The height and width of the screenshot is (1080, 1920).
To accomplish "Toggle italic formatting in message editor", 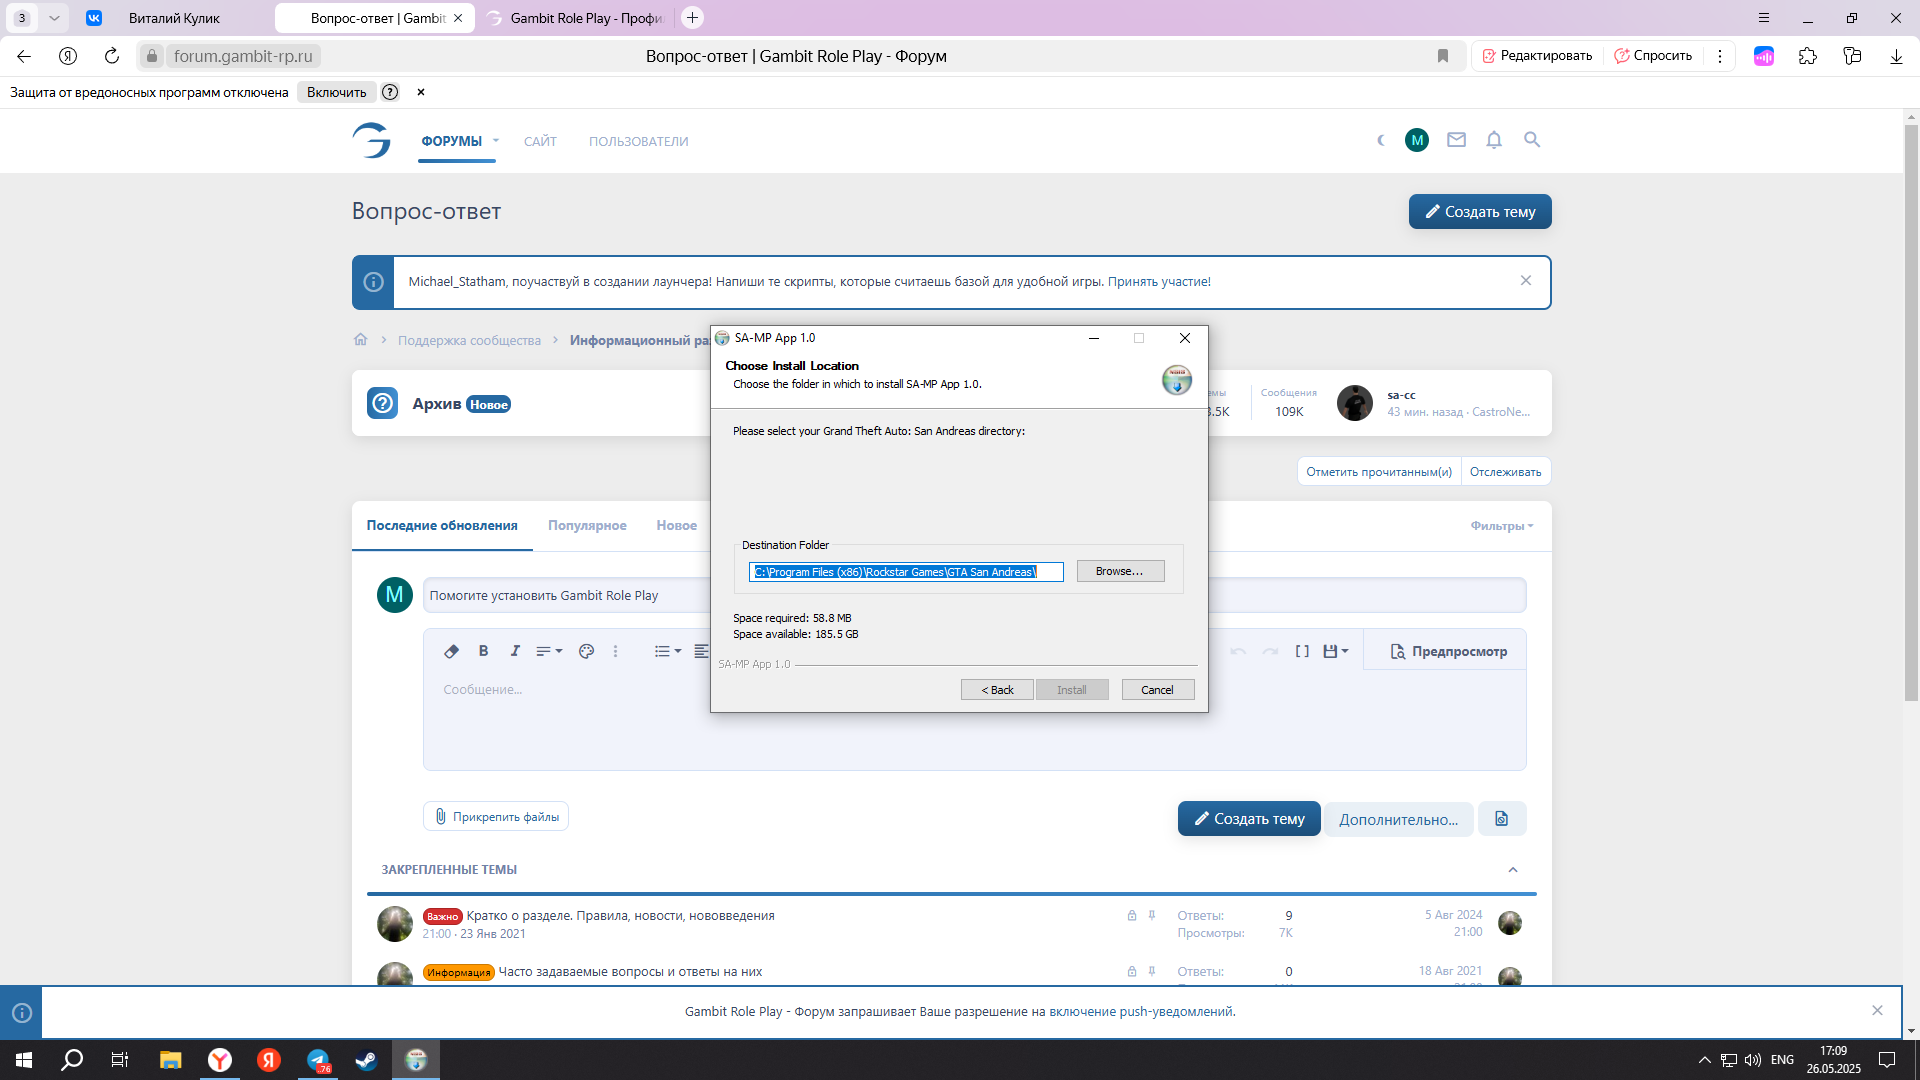I will (515, 651).
